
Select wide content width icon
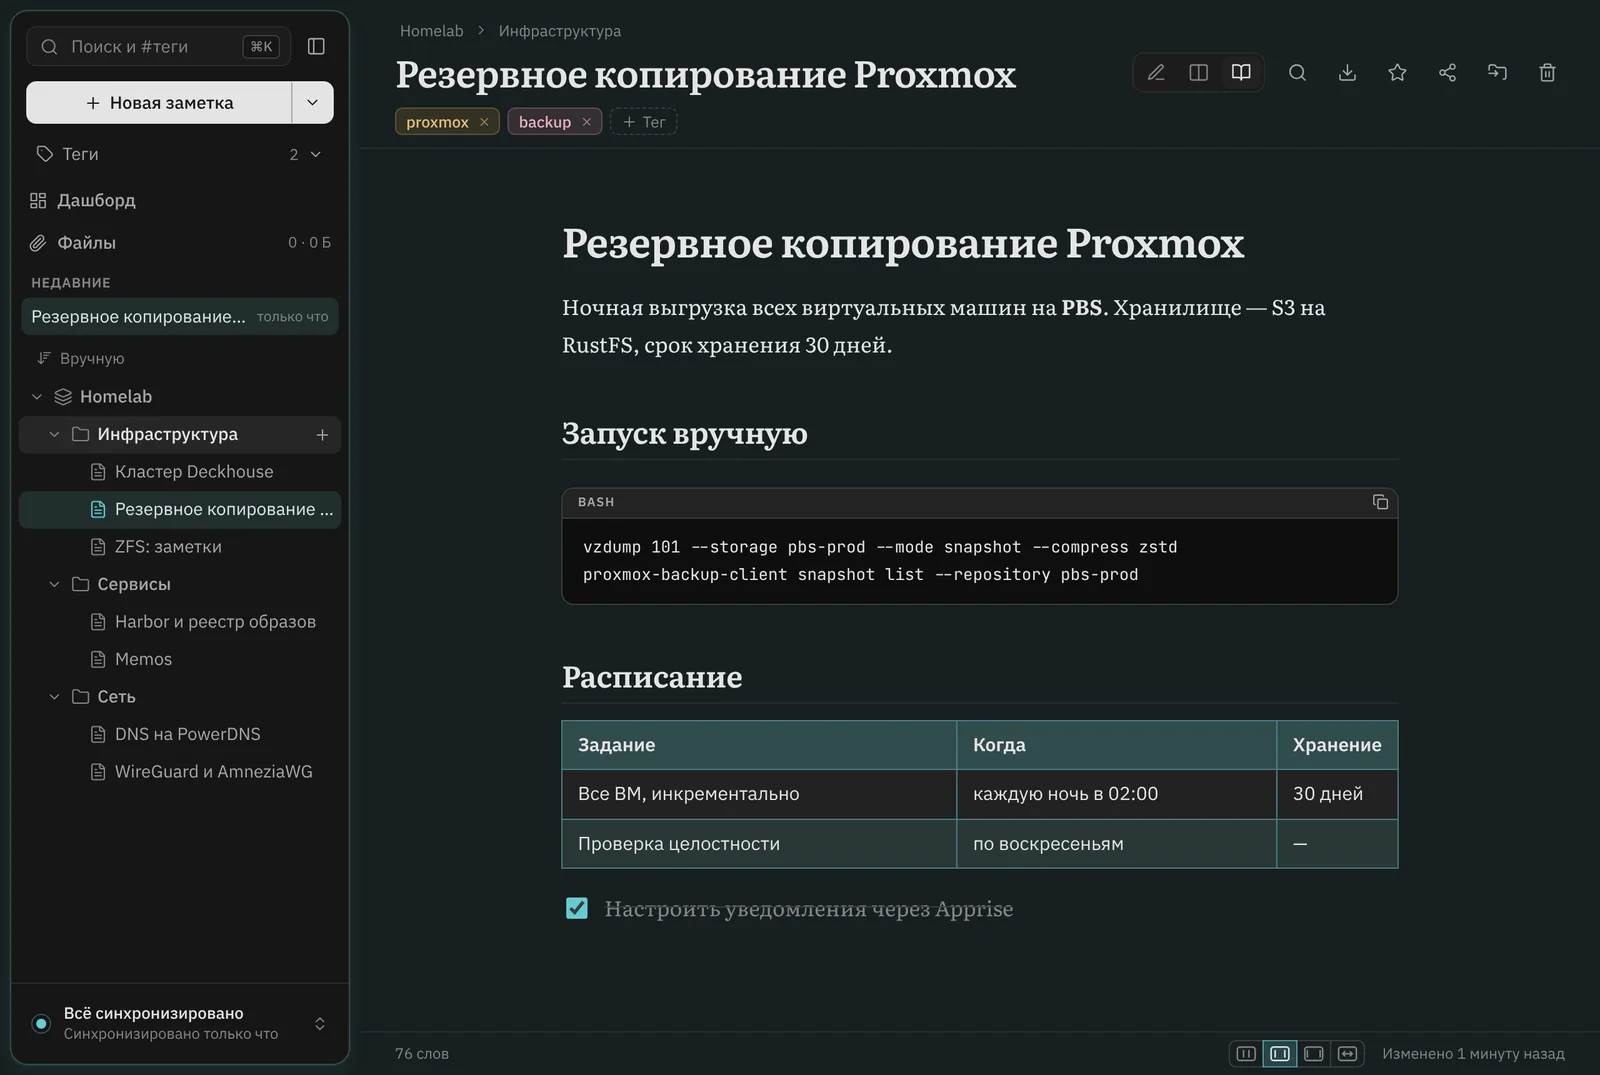[1314, 1053]
